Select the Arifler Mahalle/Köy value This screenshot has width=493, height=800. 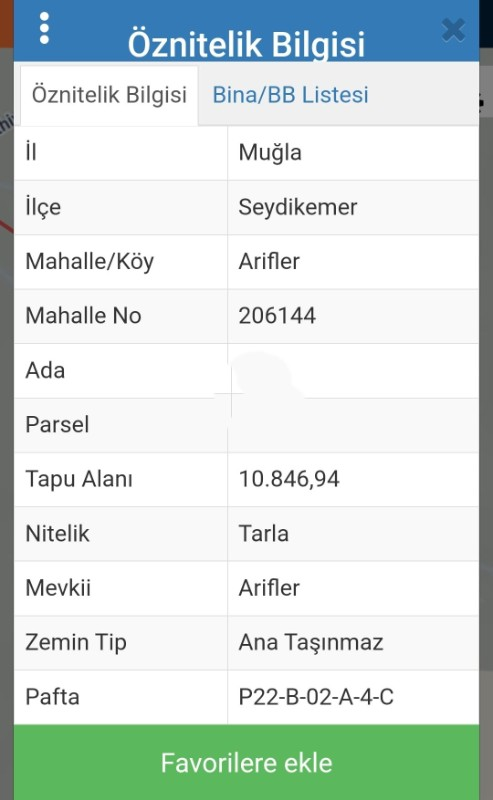pyautogui.click(x=269, y=262)
